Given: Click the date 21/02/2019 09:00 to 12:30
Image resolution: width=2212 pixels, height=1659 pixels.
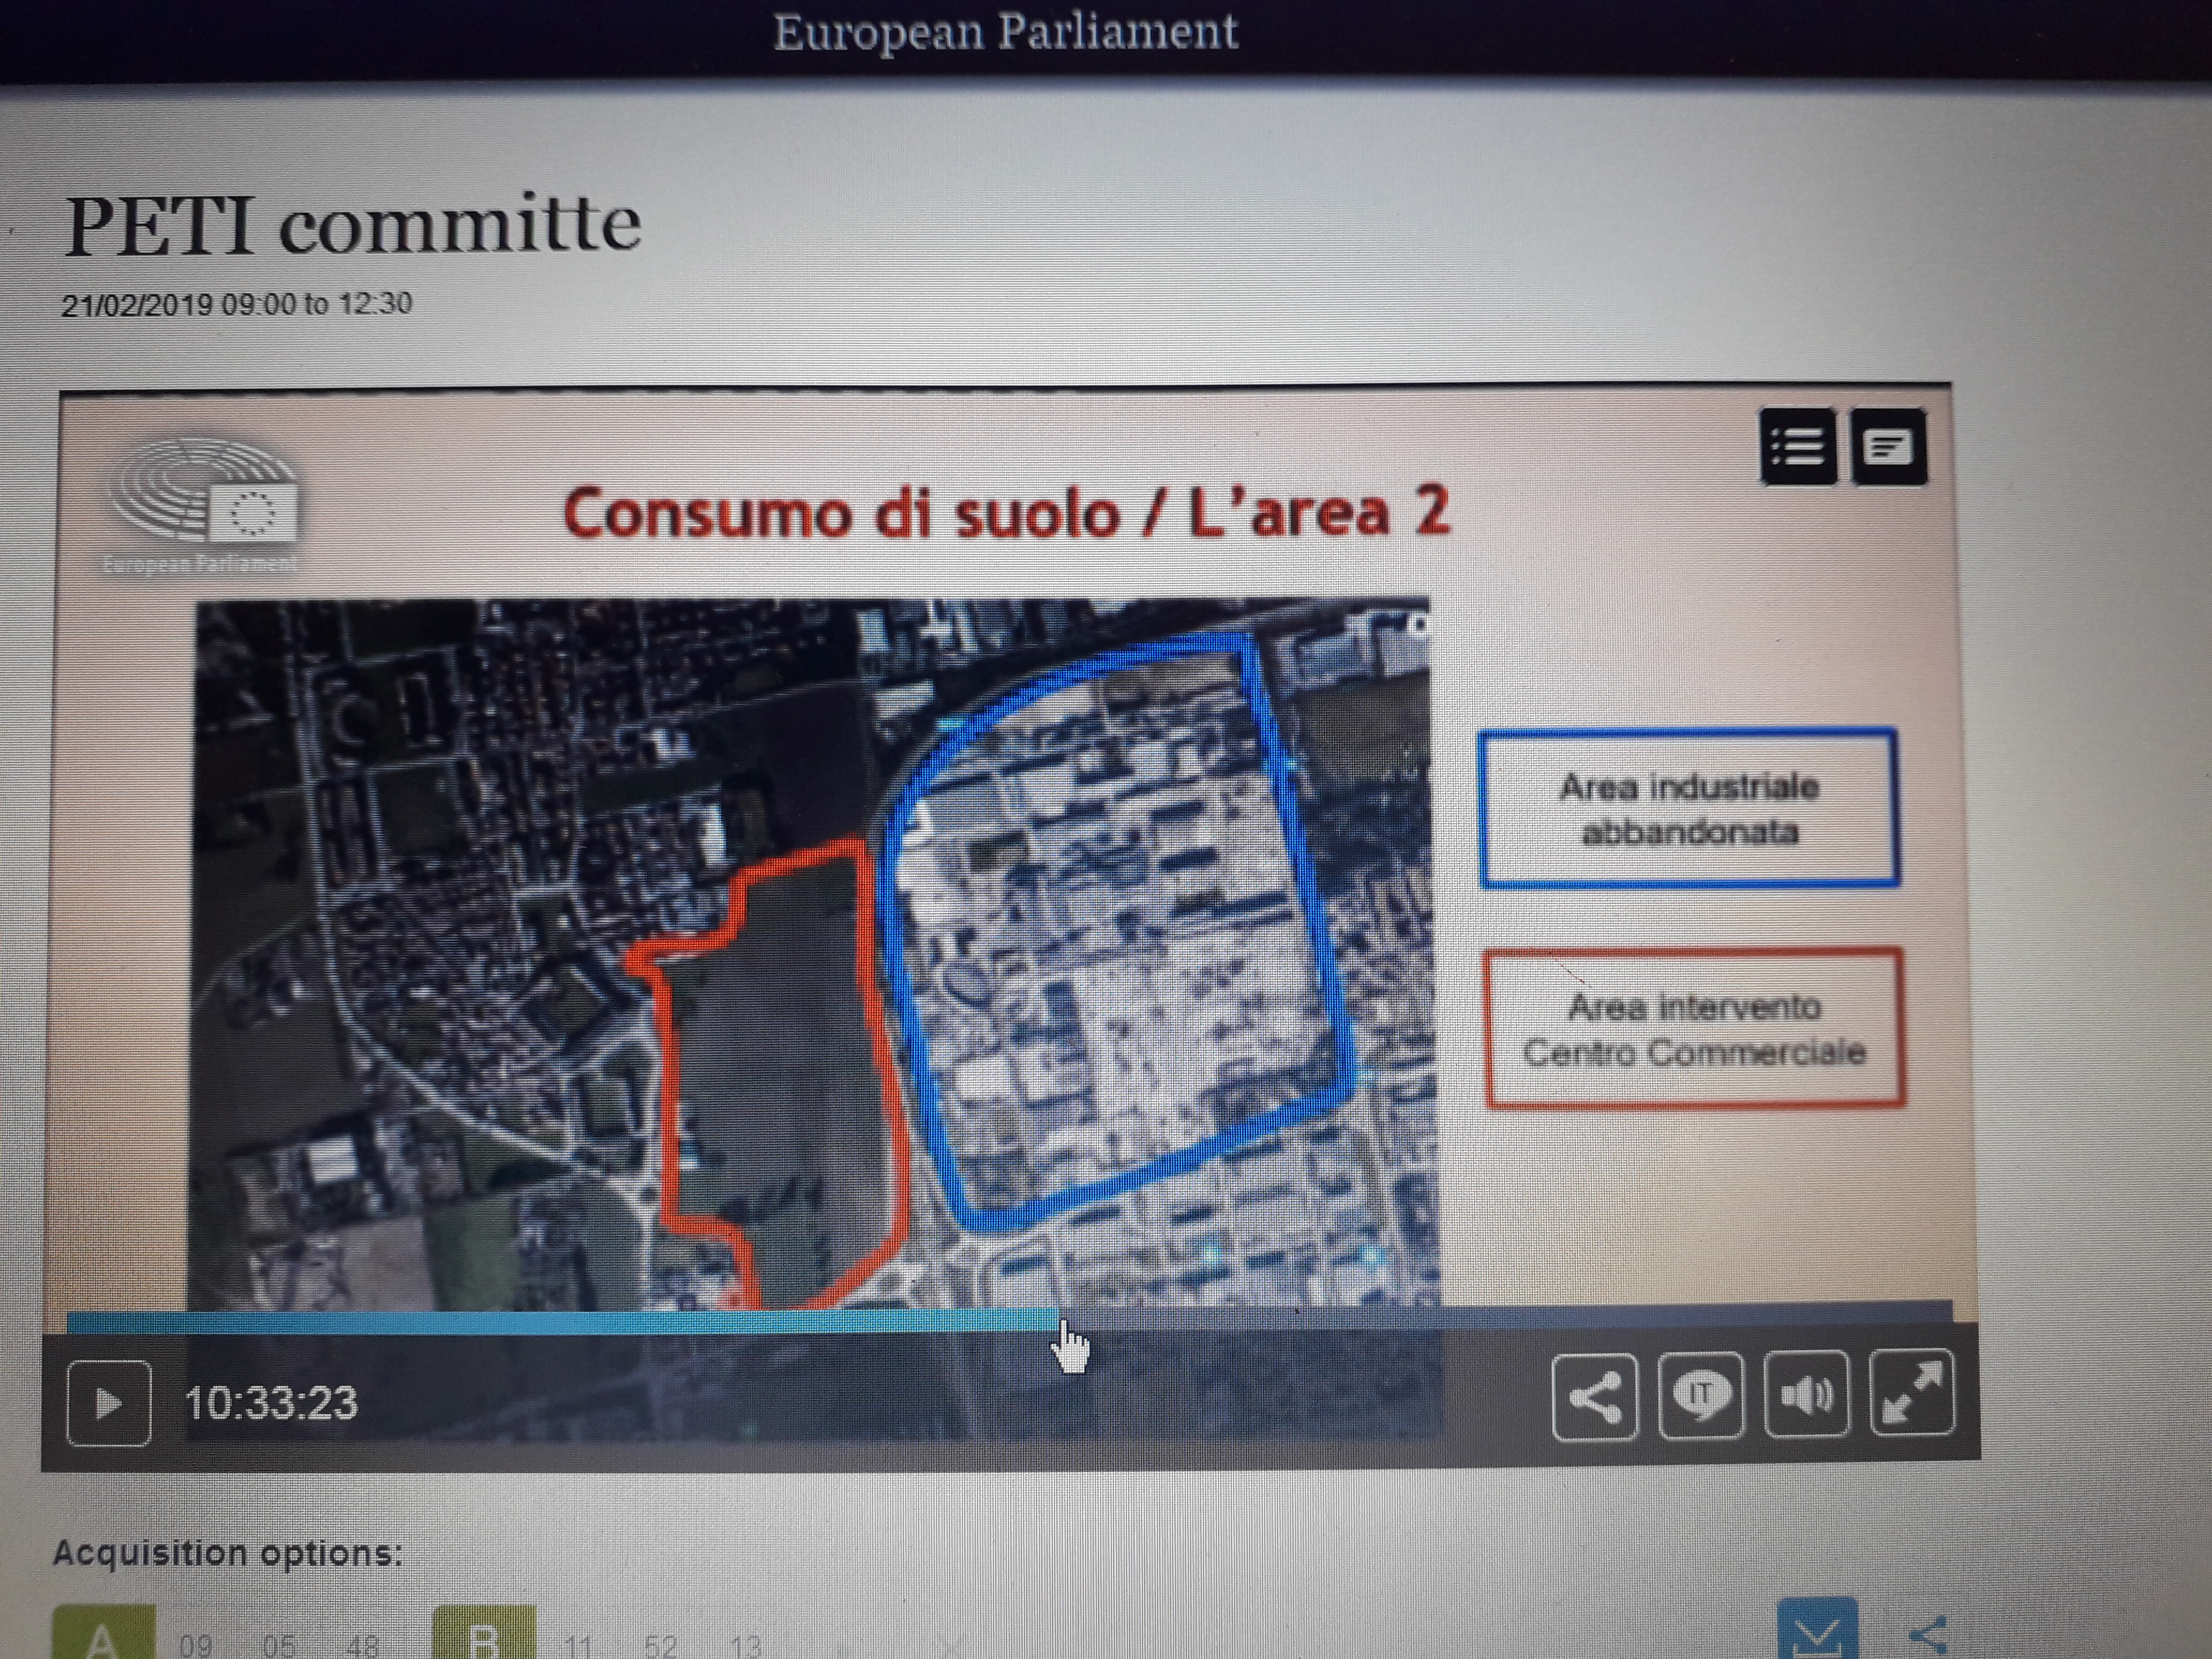Looking at the screenshot, I should (x=237, y=304).
